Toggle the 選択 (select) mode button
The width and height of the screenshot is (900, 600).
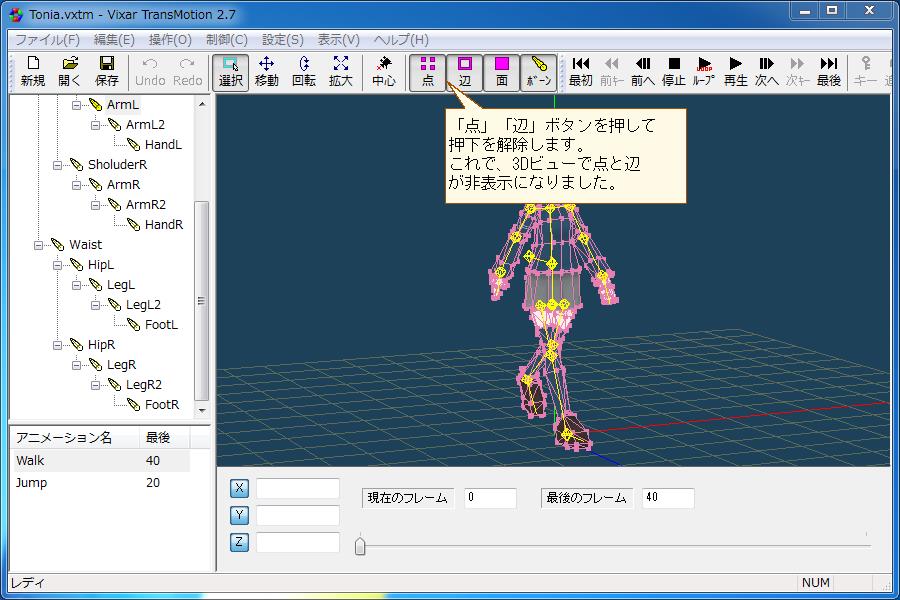pyautogui.click(x=228, y=70)
